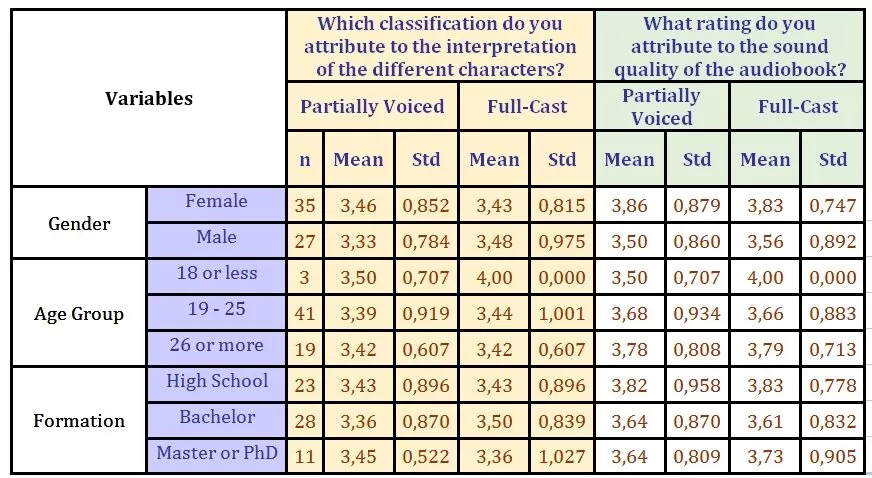Select the character interpretation question header
Viewport: 872px width, 478px height.
(440, 46)
